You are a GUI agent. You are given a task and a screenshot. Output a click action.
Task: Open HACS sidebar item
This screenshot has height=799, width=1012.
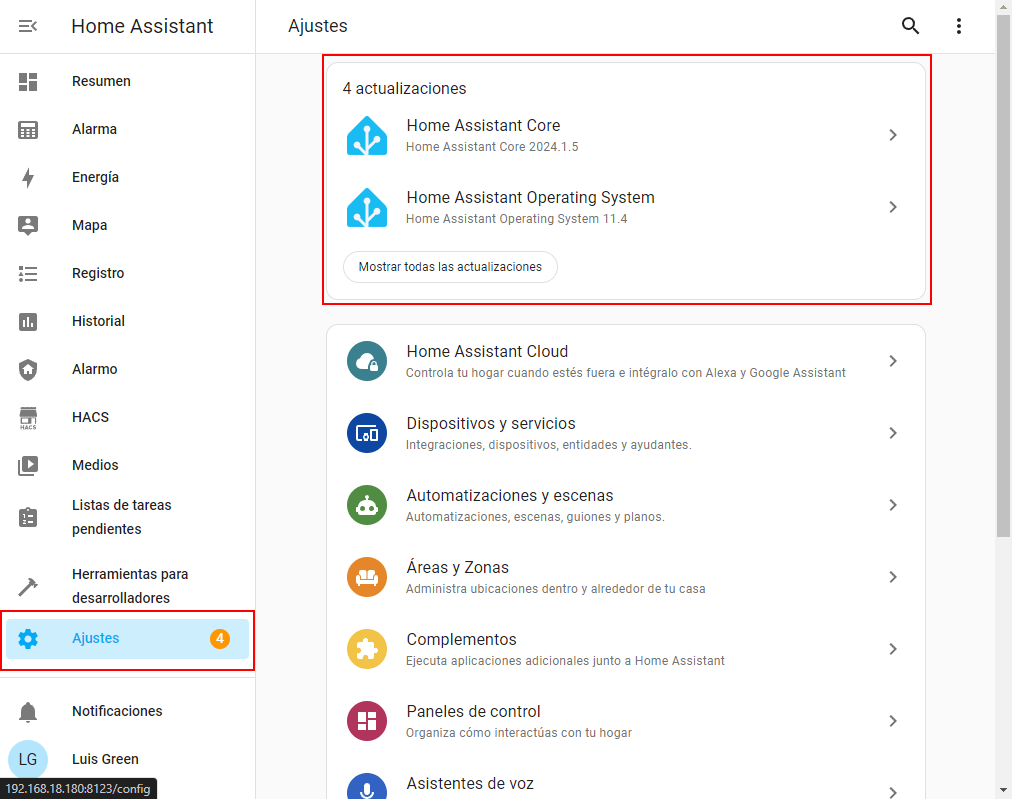click(x=127, y=418)
